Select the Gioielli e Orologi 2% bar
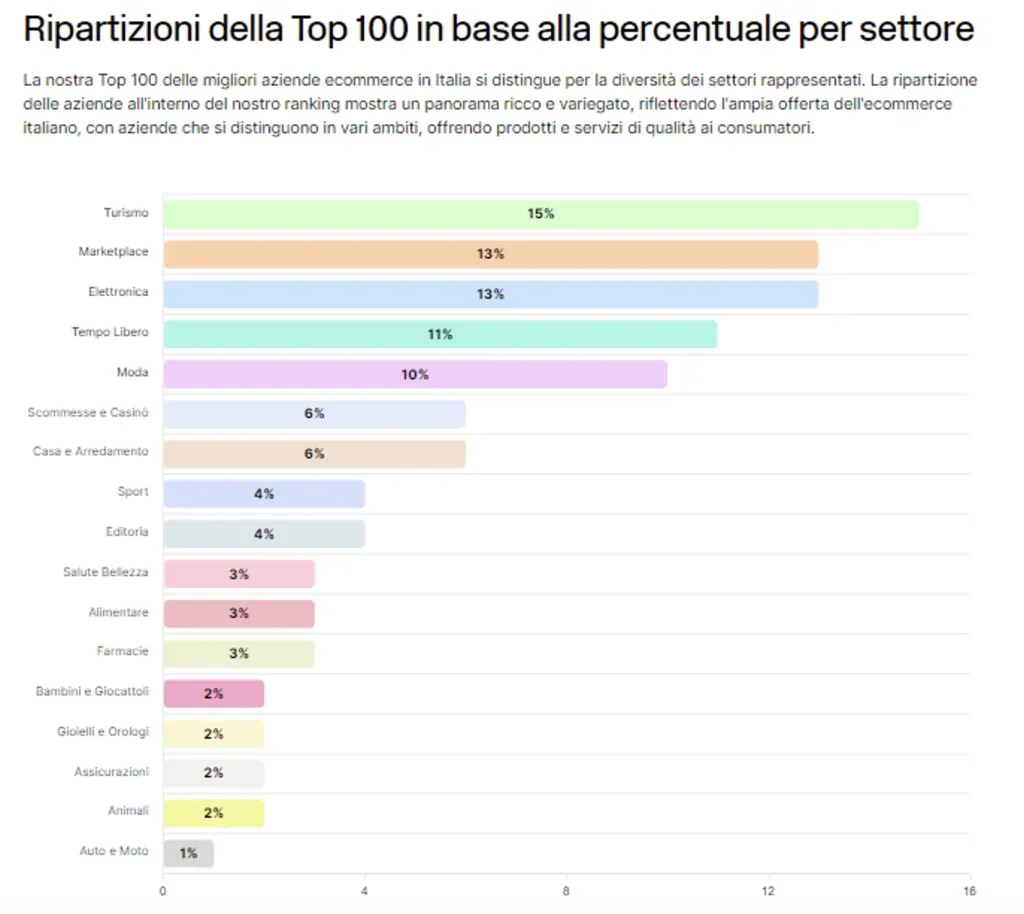 [214, 733]
